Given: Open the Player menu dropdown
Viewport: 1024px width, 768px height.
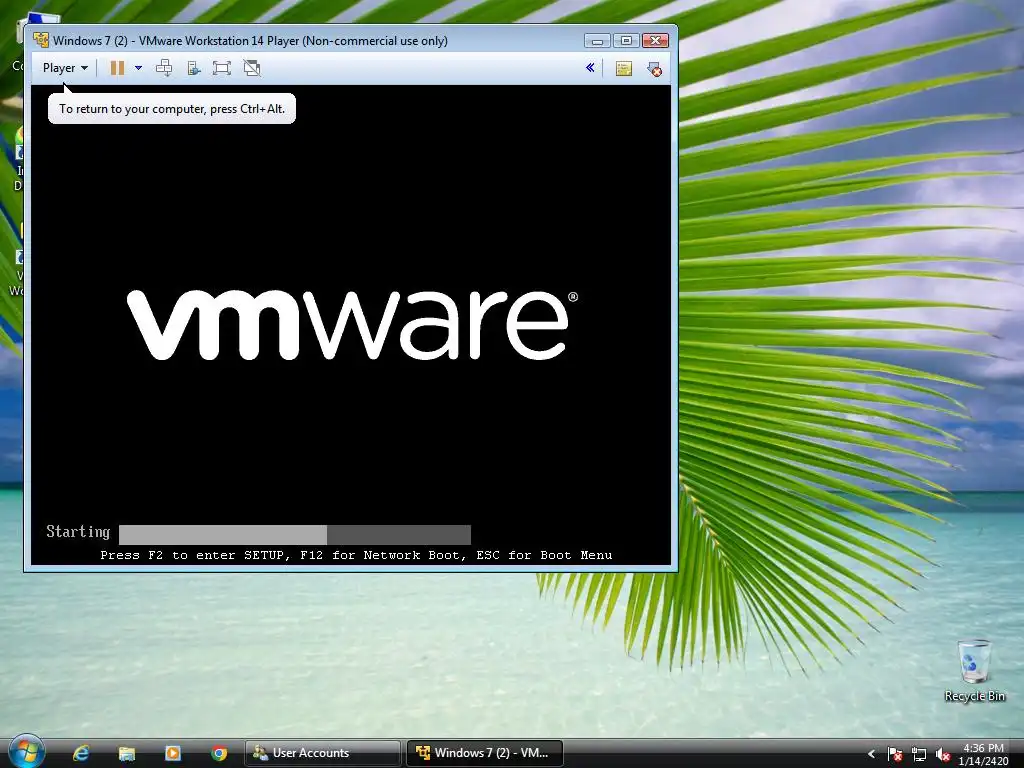Looking at the screenshot, I should point(65,68).
